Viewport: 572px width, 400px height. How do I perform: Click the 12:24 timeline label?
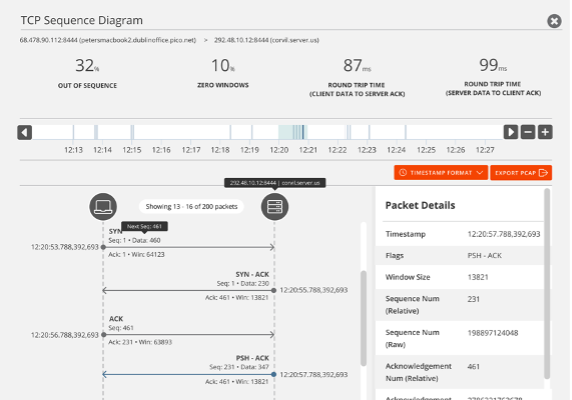[x=396, y=150]
